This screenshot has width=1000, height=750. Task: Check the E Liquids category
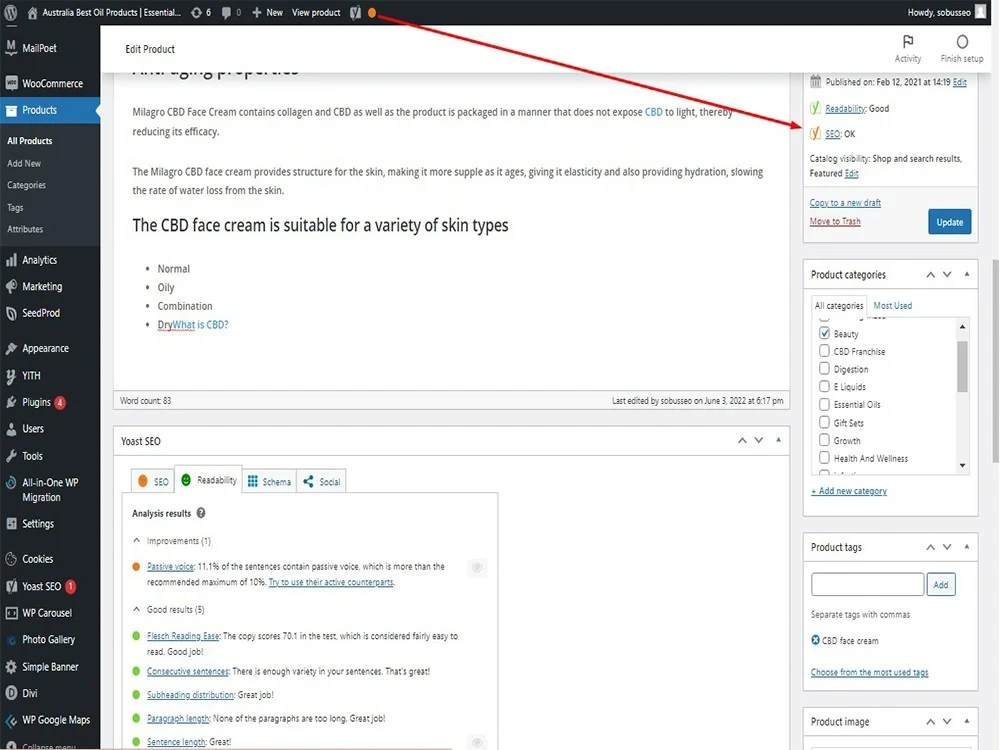[824, 386]
